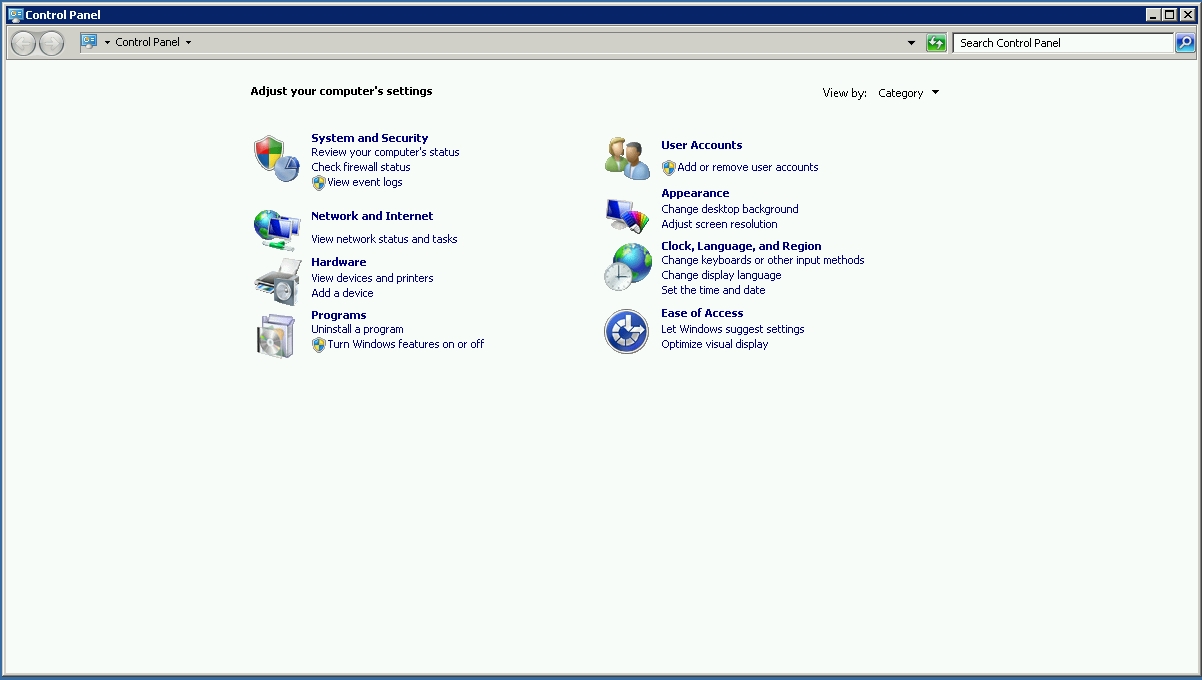Open View network status and tasks
Screen dimensions: 1202x680
point(384,239)
